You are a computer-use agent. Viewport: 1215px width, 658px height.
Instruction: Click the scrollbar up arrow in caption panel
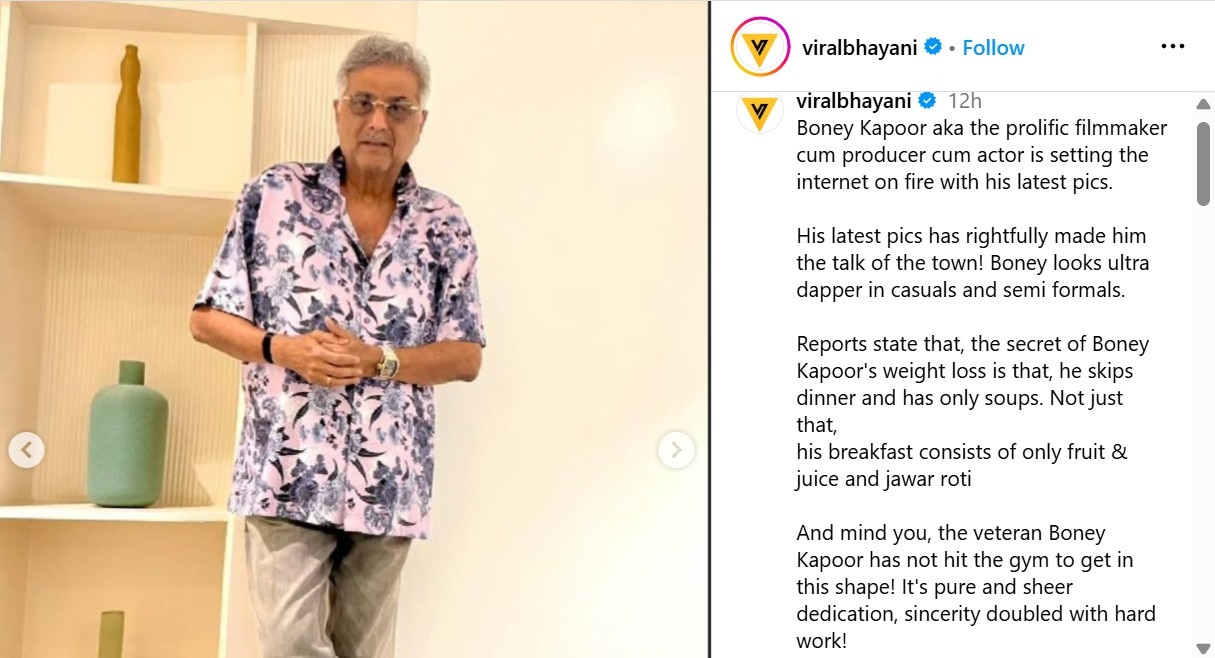(1203, 104)
